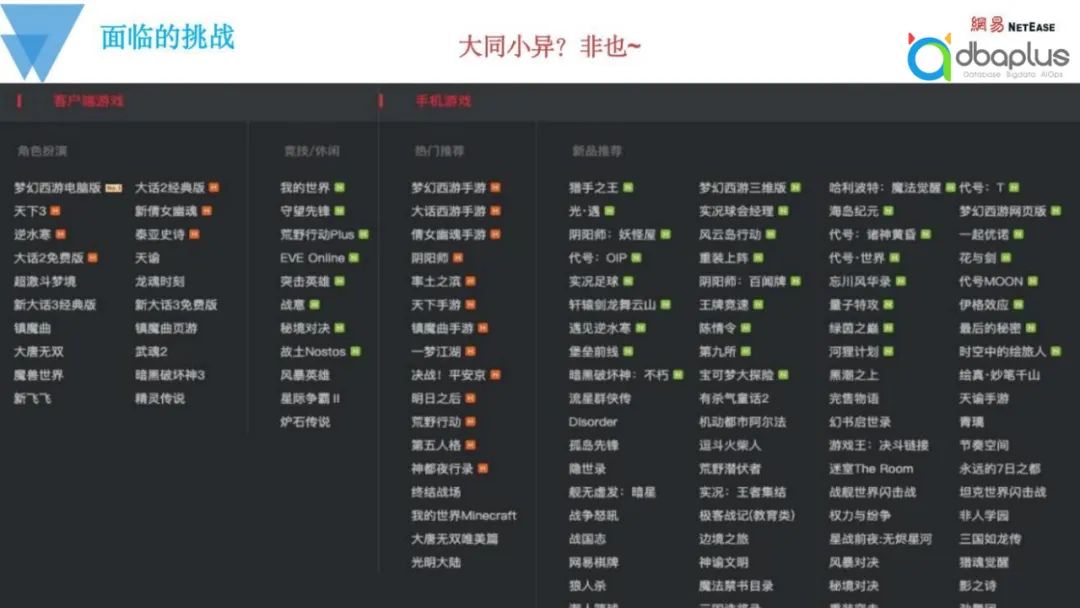1080x608 pixels.
Task: Select 一梦江湖 entry
Action: click(x=436, y=352)
